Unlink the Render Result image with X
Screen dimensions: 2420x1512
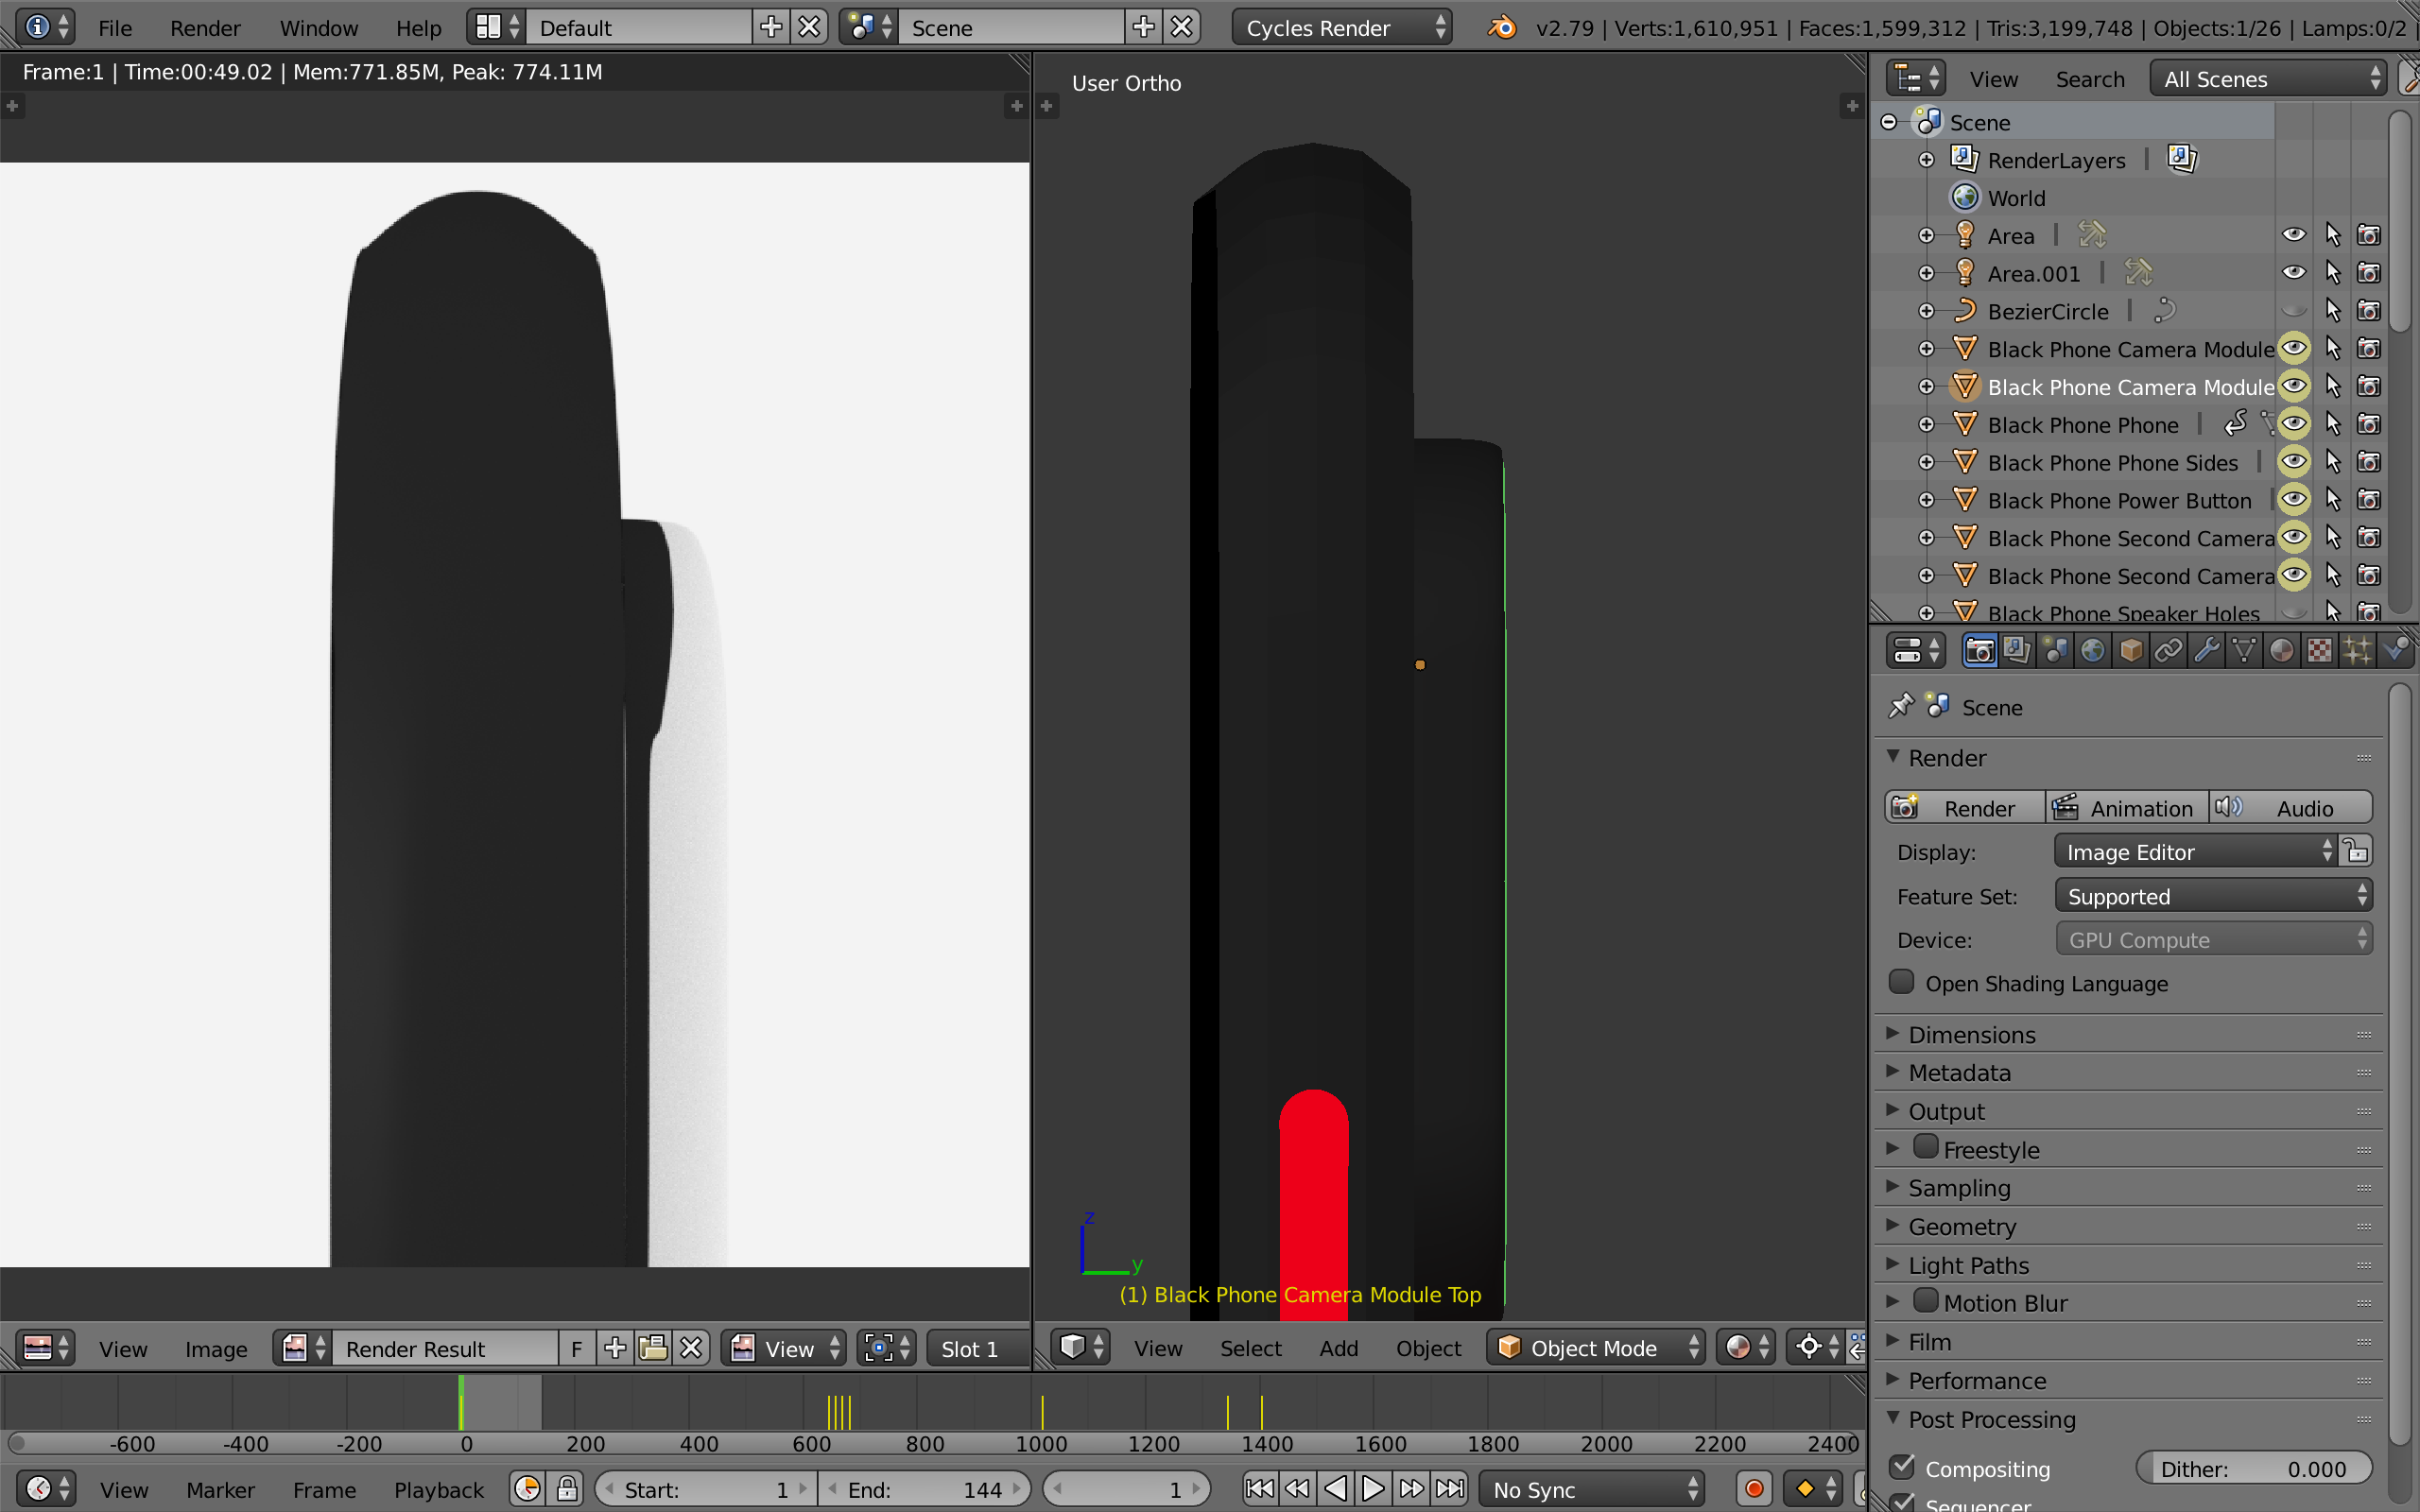tap(691, 1348)
